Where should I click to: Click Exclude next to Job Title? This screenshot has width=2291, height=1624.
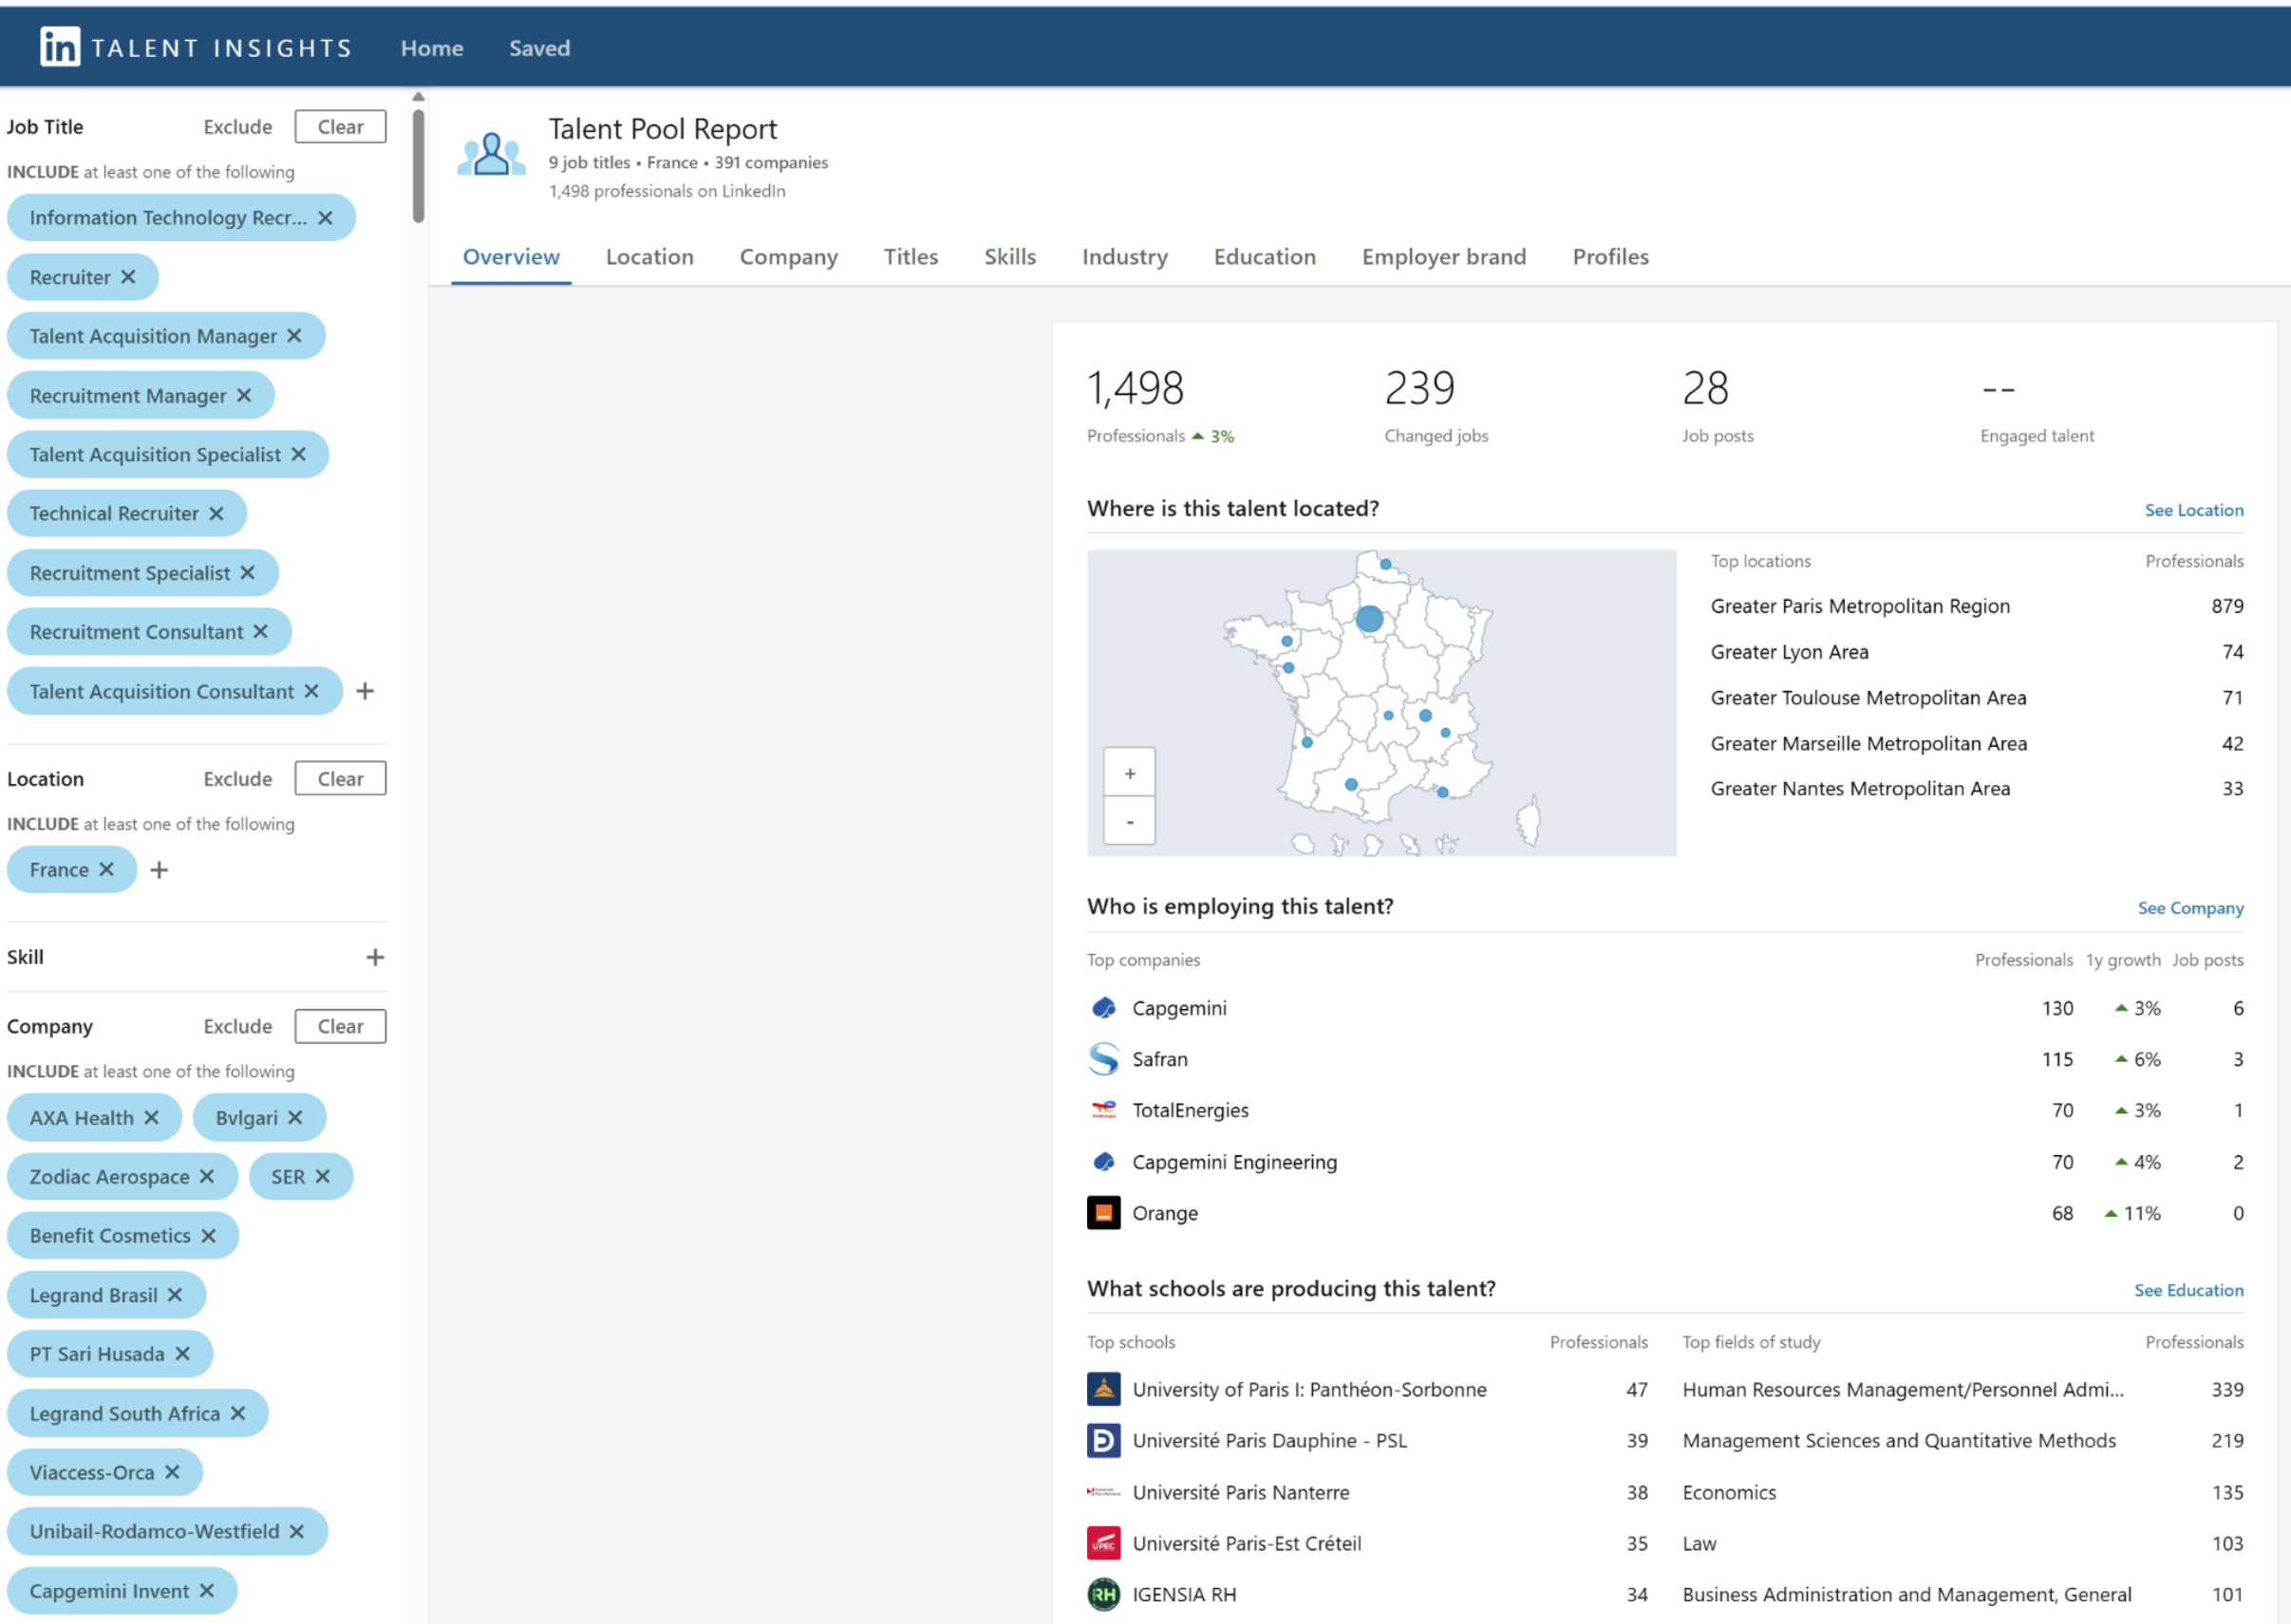point(237,127)
